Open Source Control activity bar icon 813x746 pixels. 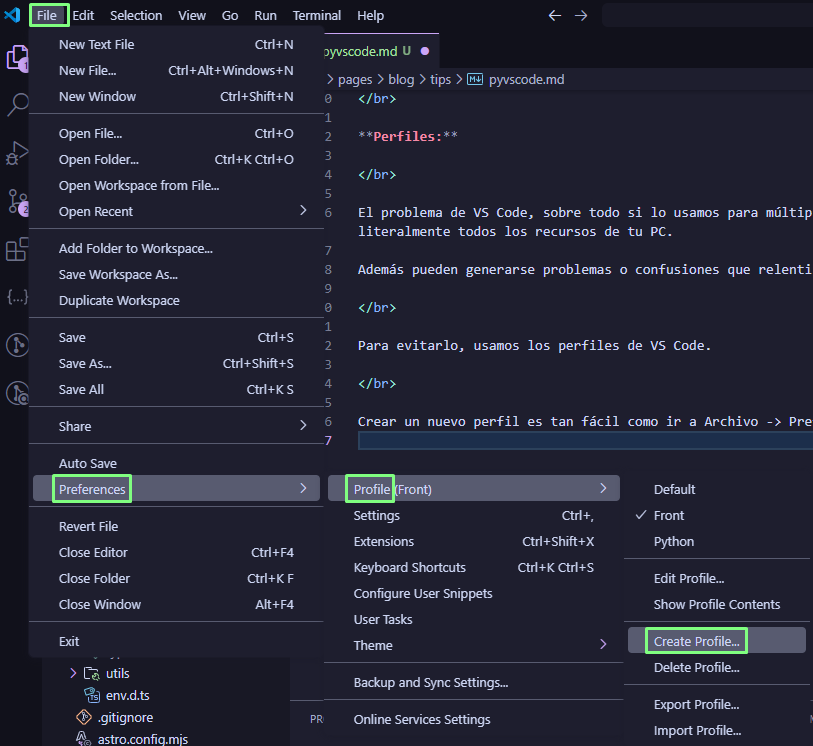[x=18, y=202]
